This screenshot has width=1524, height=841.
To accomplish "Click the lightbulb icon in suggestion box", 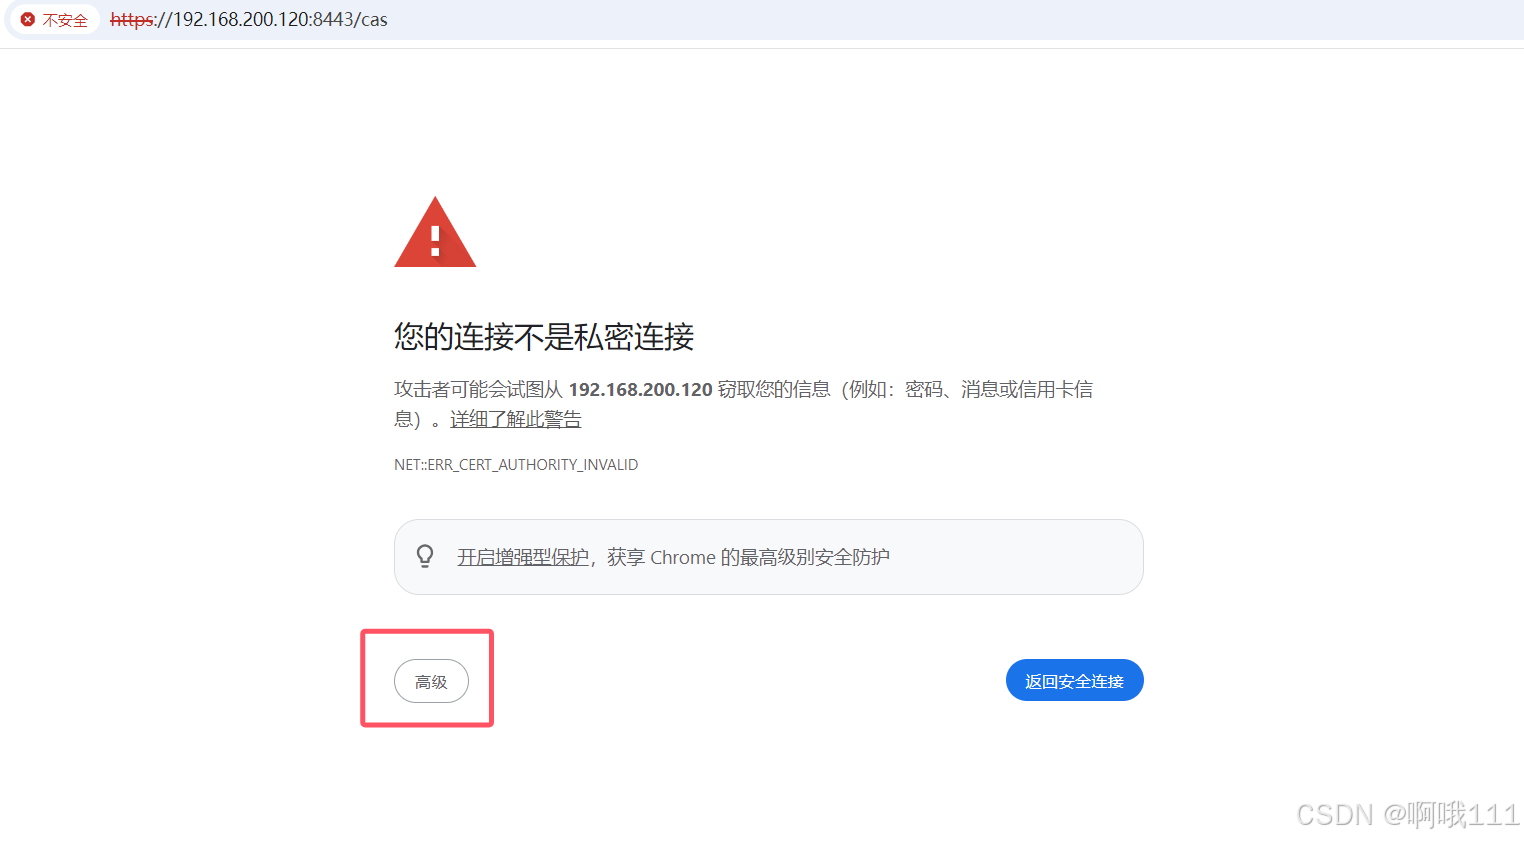I will click(425, 556).
